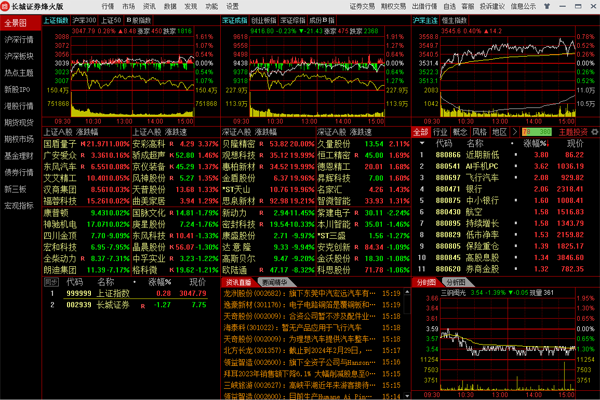Show more category tabs with > arrow
Viewport: 600px width, 400px height.
point(515,132)
